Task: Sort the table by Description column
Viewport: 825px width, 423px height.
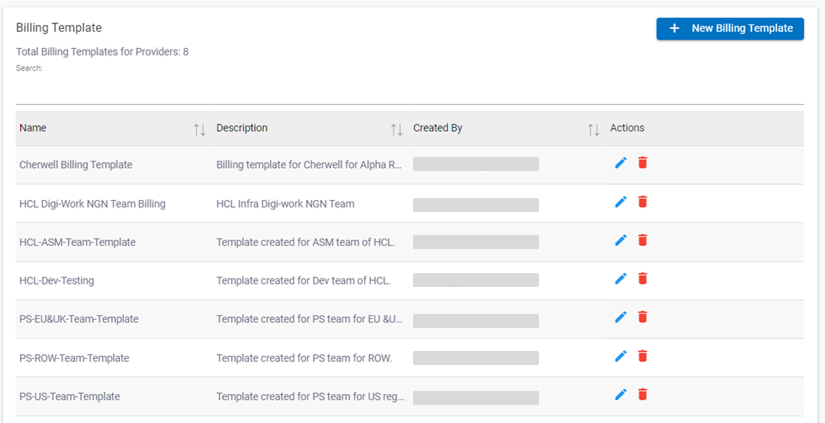Action: [x=396, y=129]
